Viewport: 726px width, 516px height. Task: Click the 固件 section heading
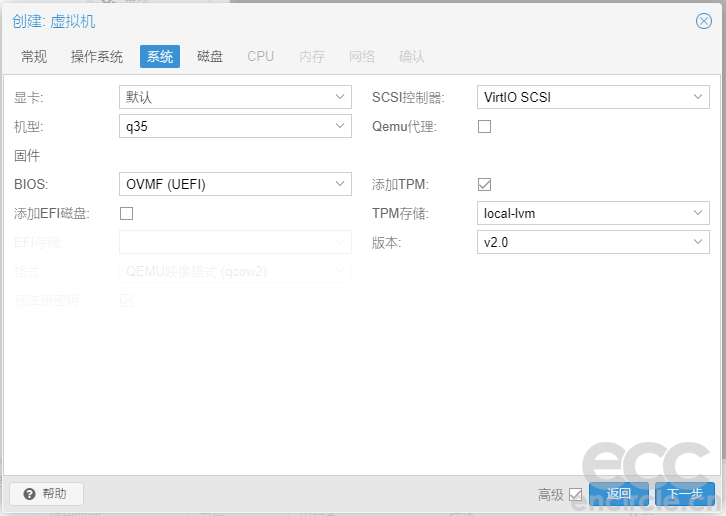(27, 156)
